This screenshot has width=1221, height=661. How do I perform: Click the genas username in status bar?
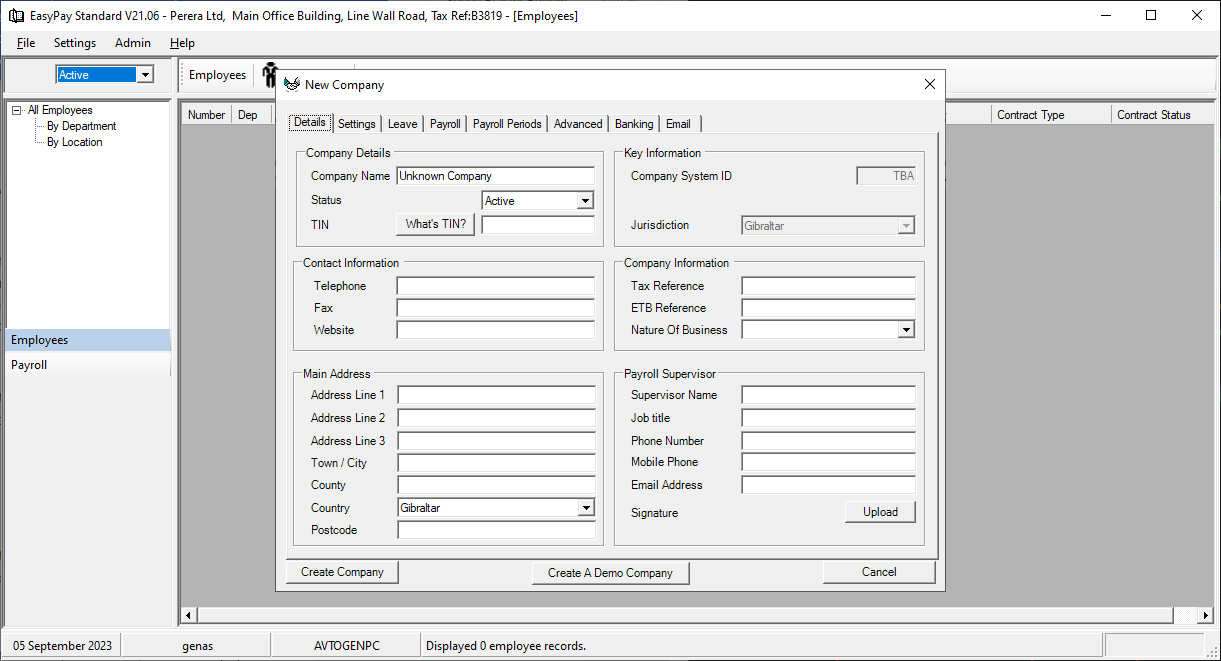click(x=197, y=646)
